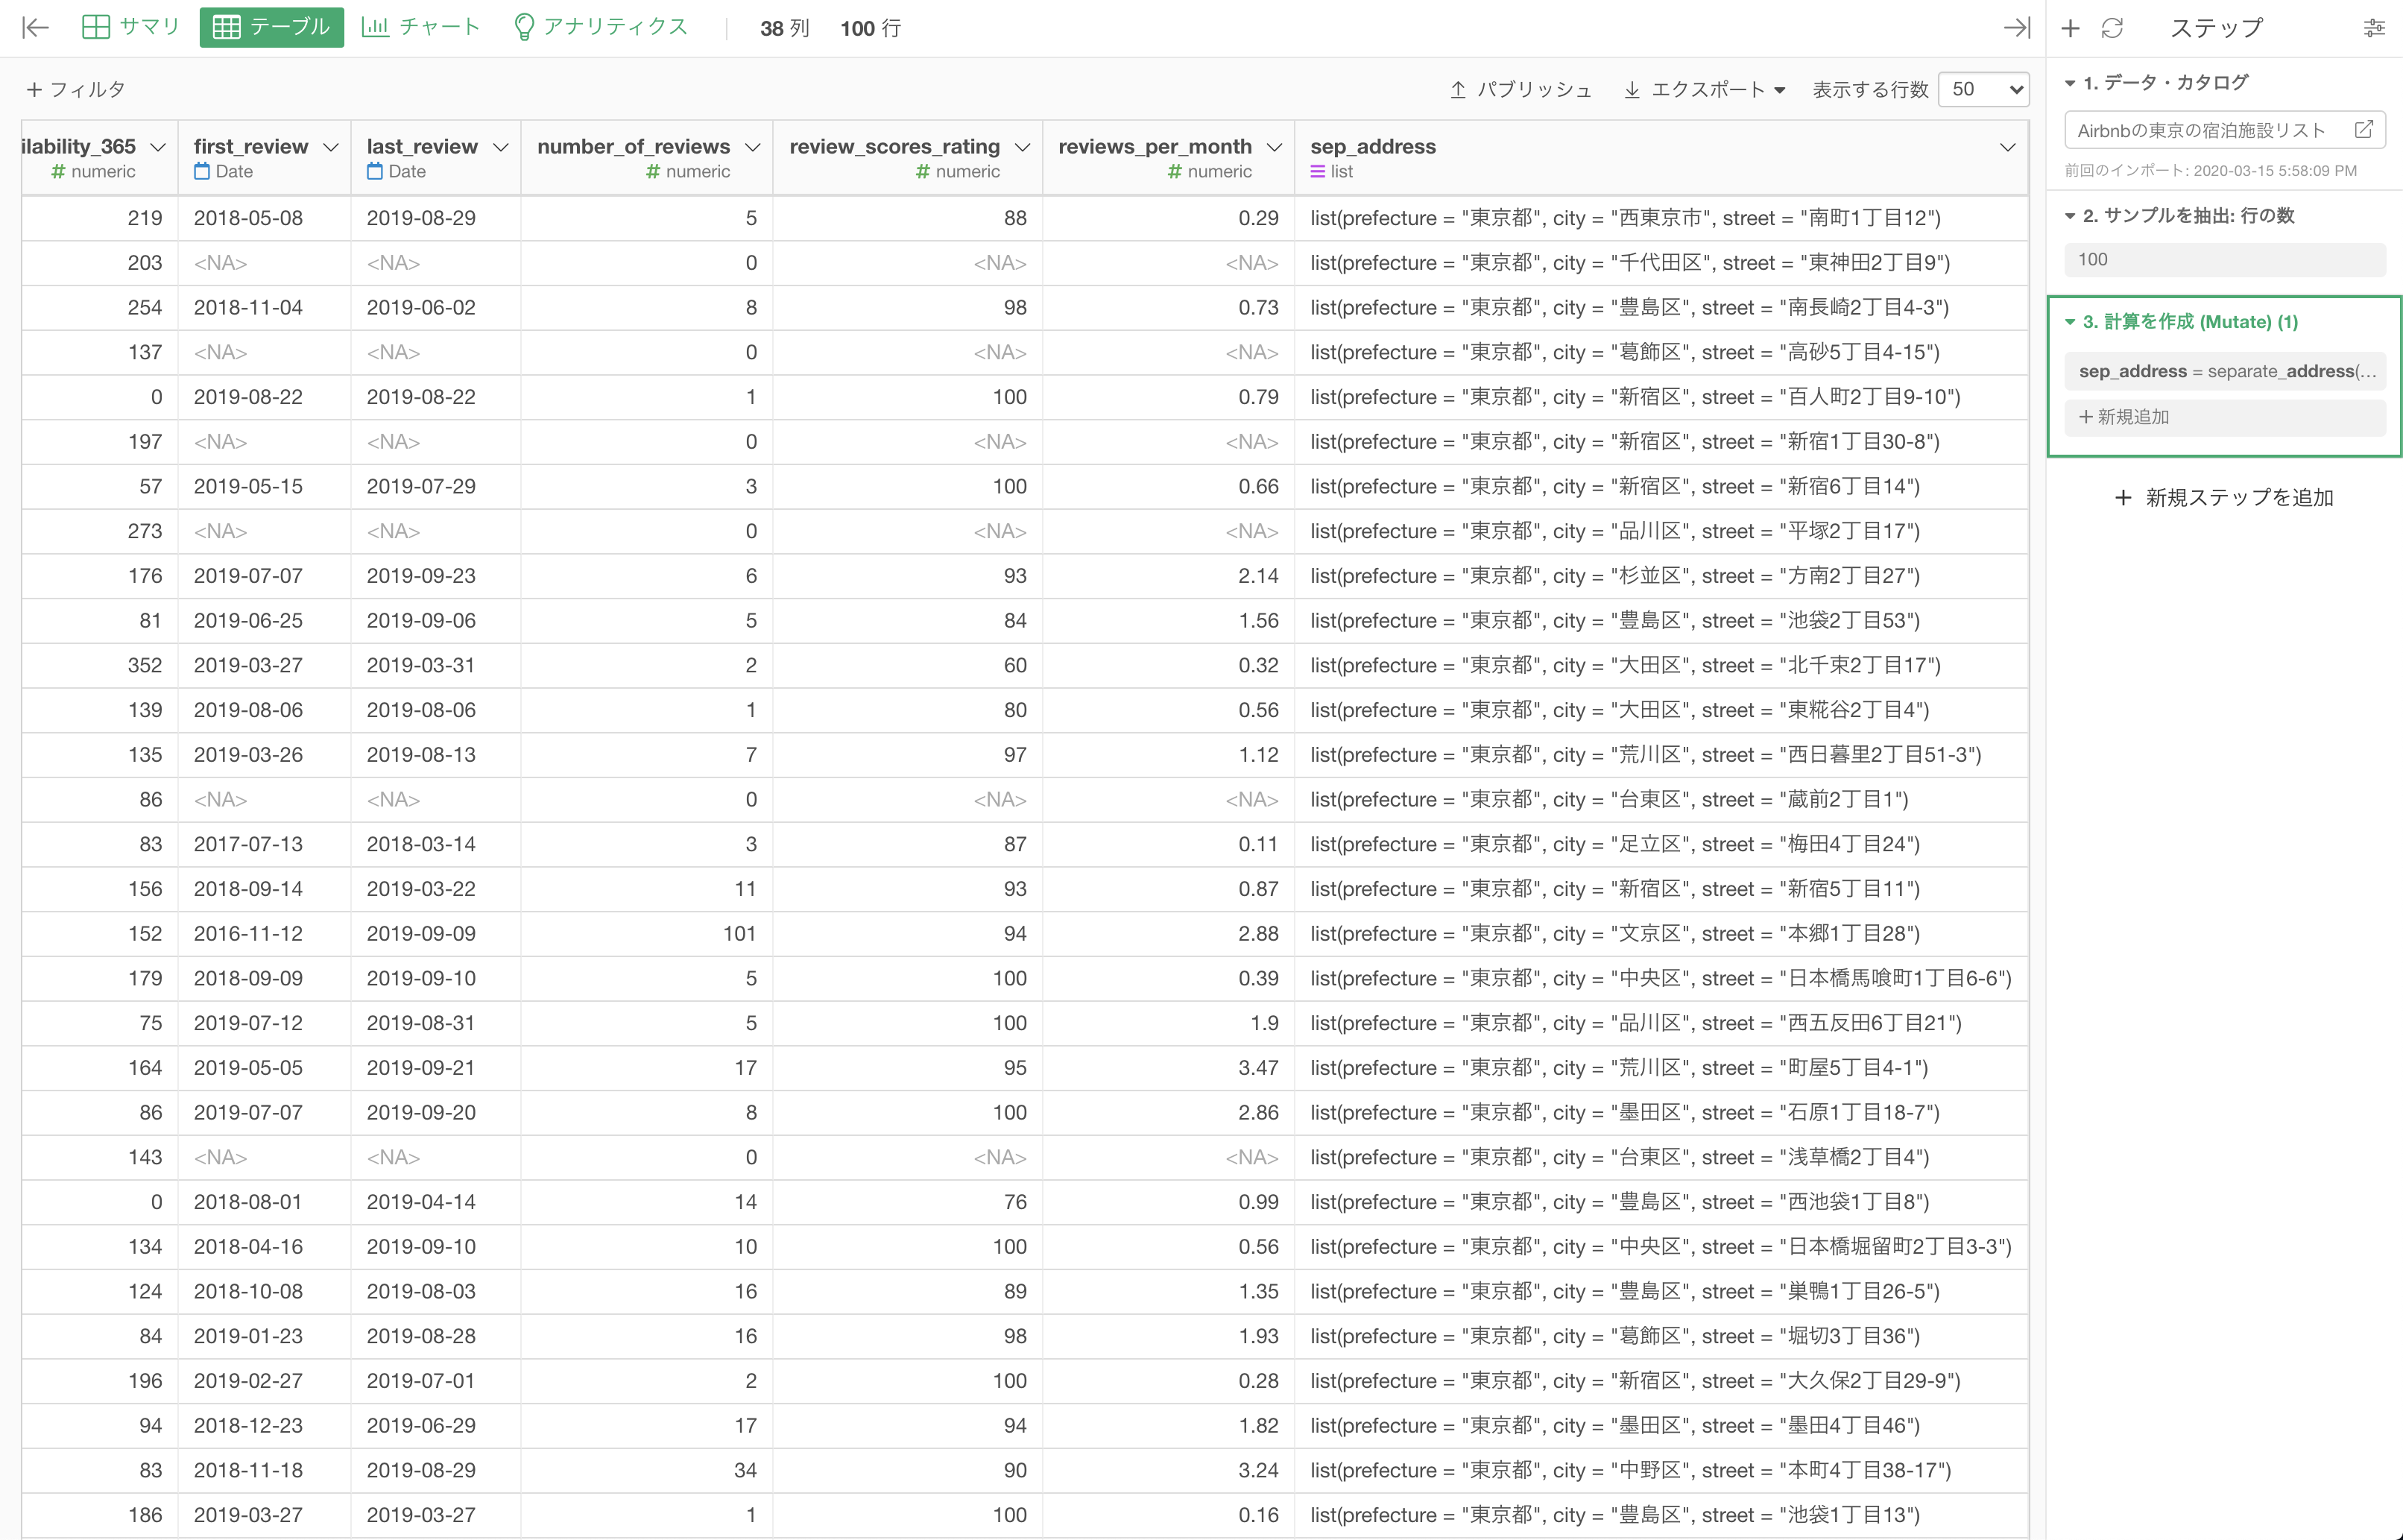Open step settings sliders icon
Image resolution: width=2403 pixels, height=1540 pixels.
pyautogui.click(x=2374, y=28)
